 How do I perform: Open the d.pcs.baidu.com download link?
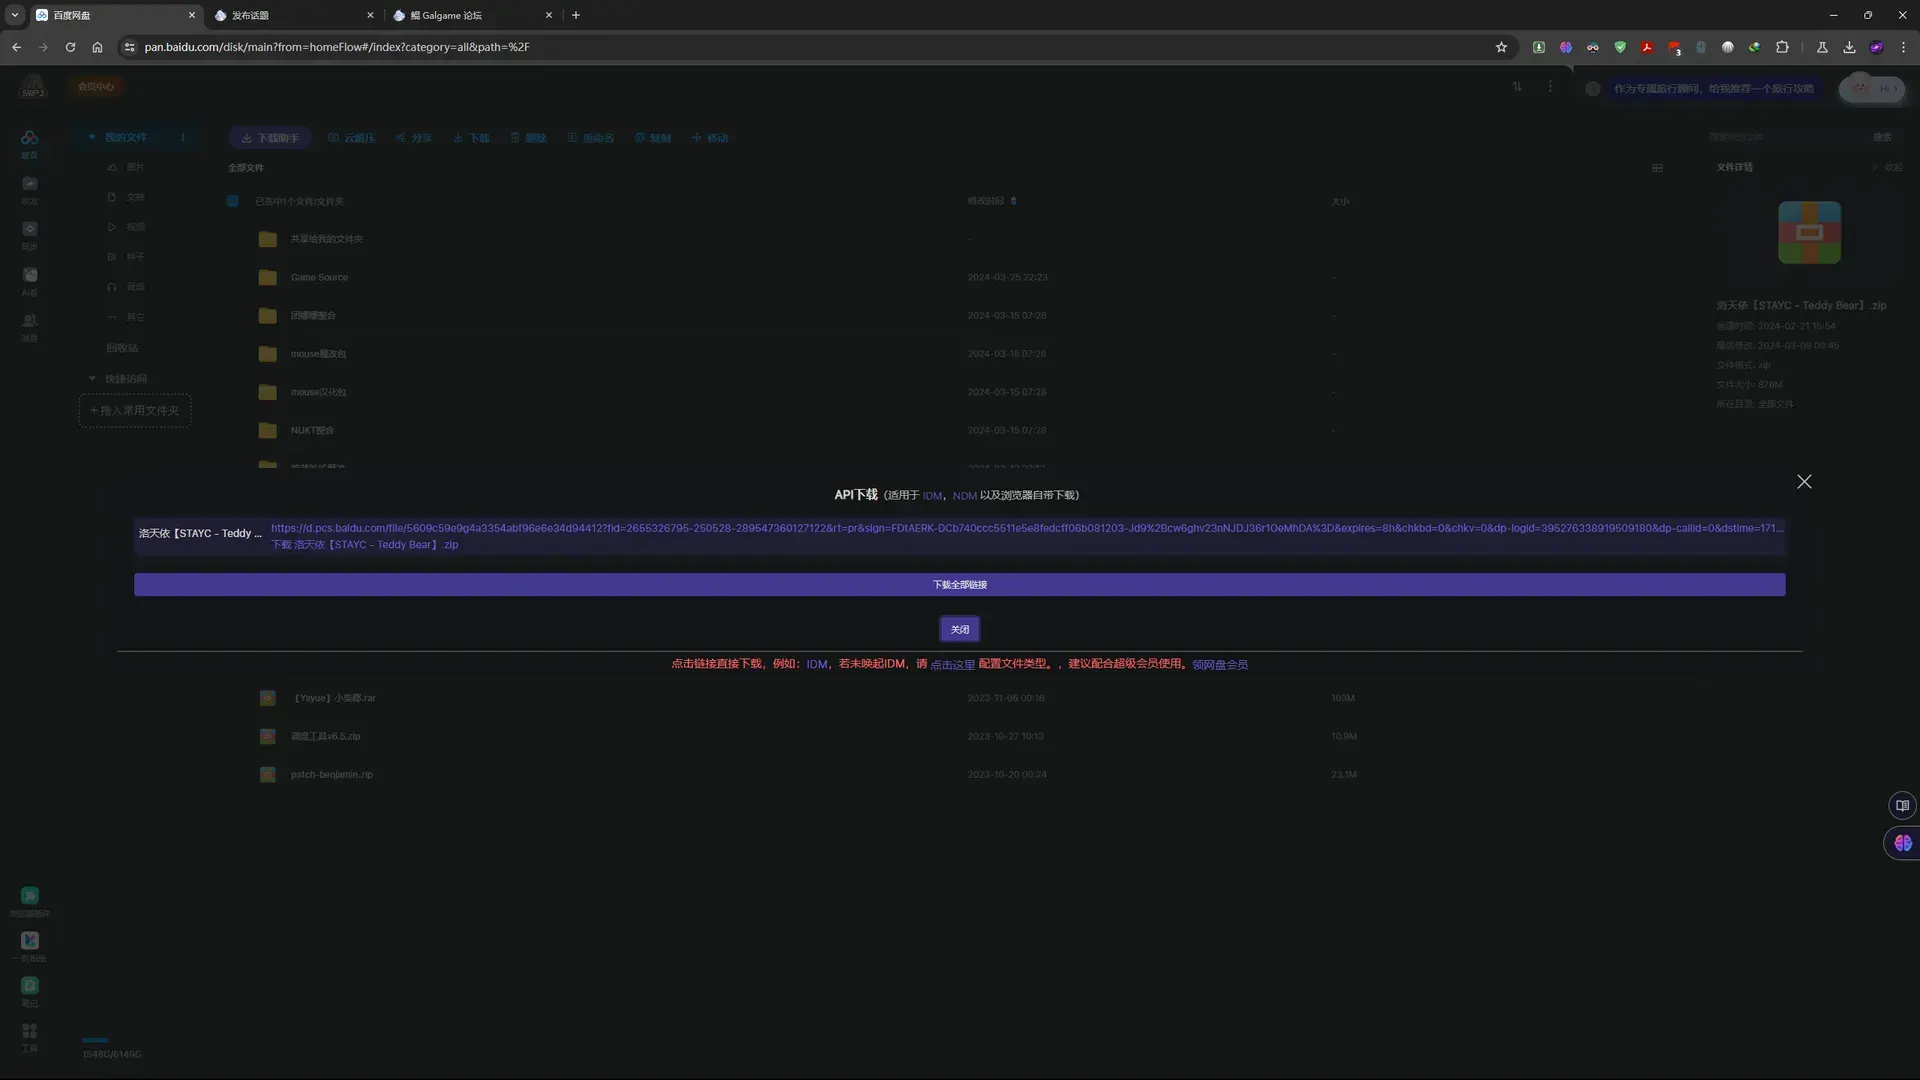click(1026, 528)
